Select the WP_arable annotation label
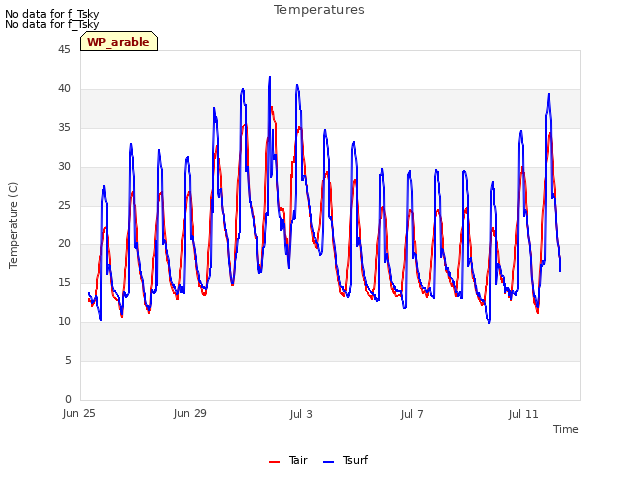The image size is (640, 480). tap(119, 42)
